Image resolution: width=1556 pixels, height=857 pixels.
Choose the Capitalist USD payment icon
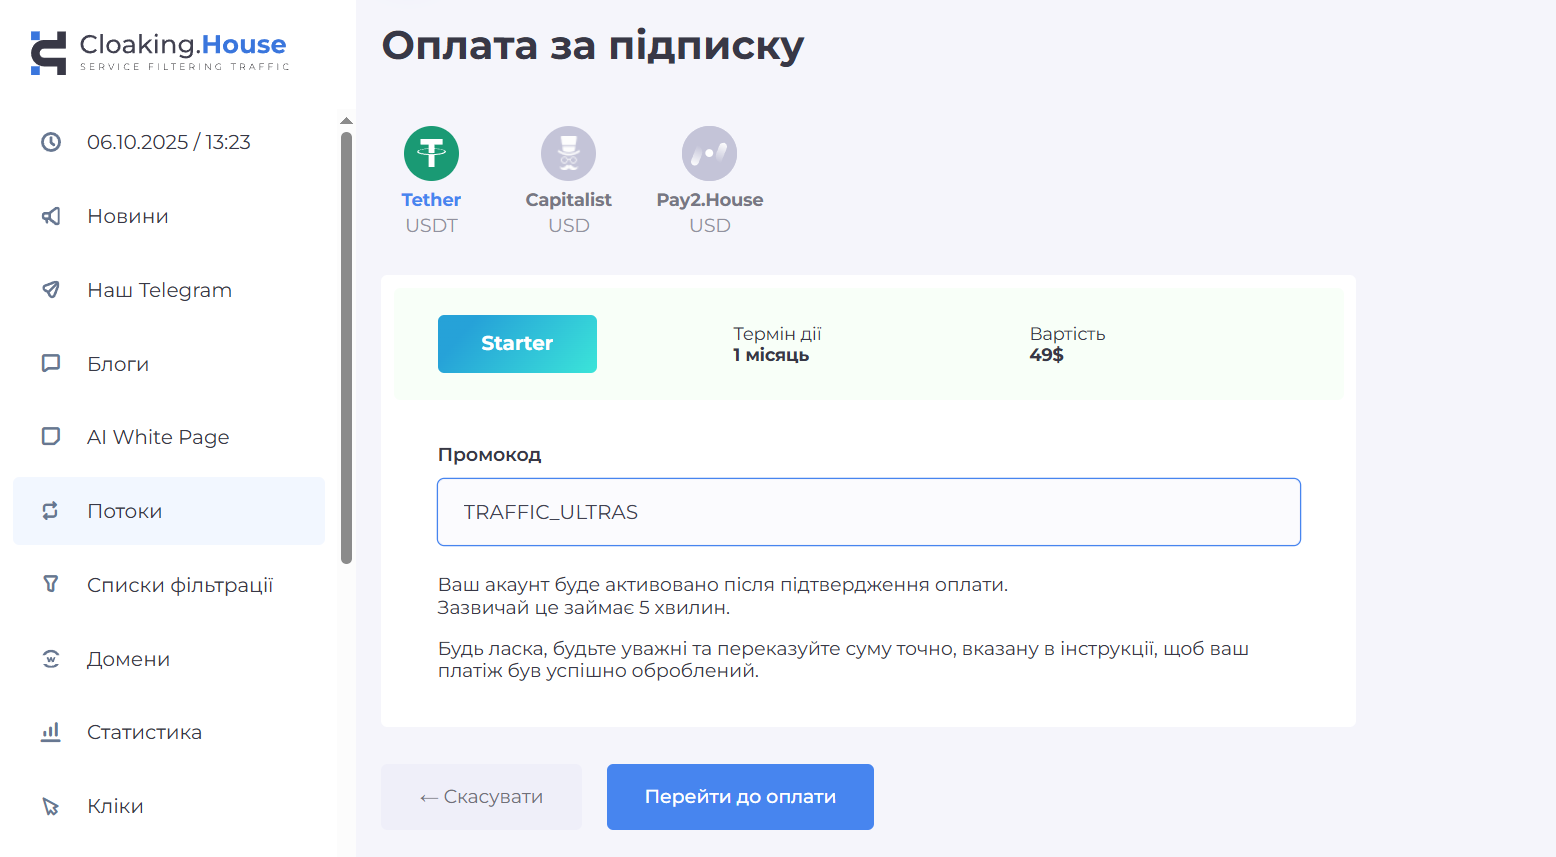tap(568, 154)
